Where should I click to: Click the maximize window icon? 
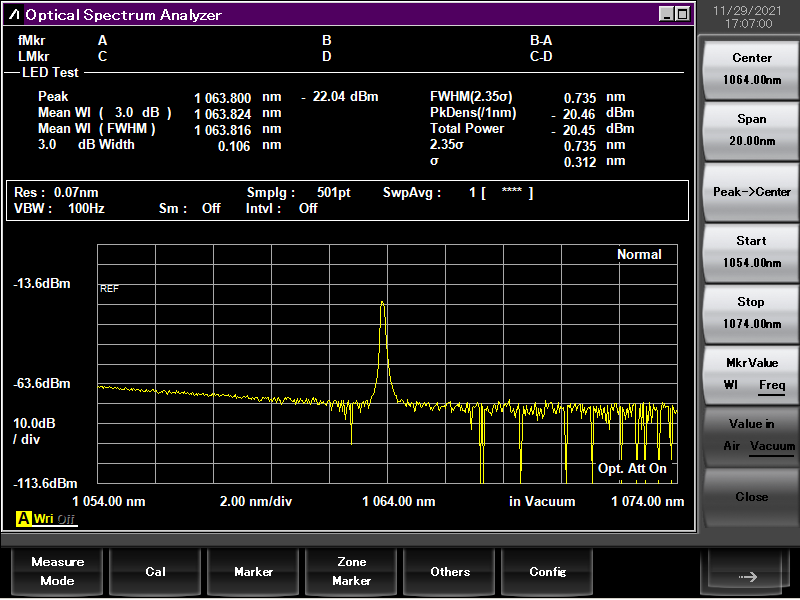pyautogui.click(x=682, y=14)
